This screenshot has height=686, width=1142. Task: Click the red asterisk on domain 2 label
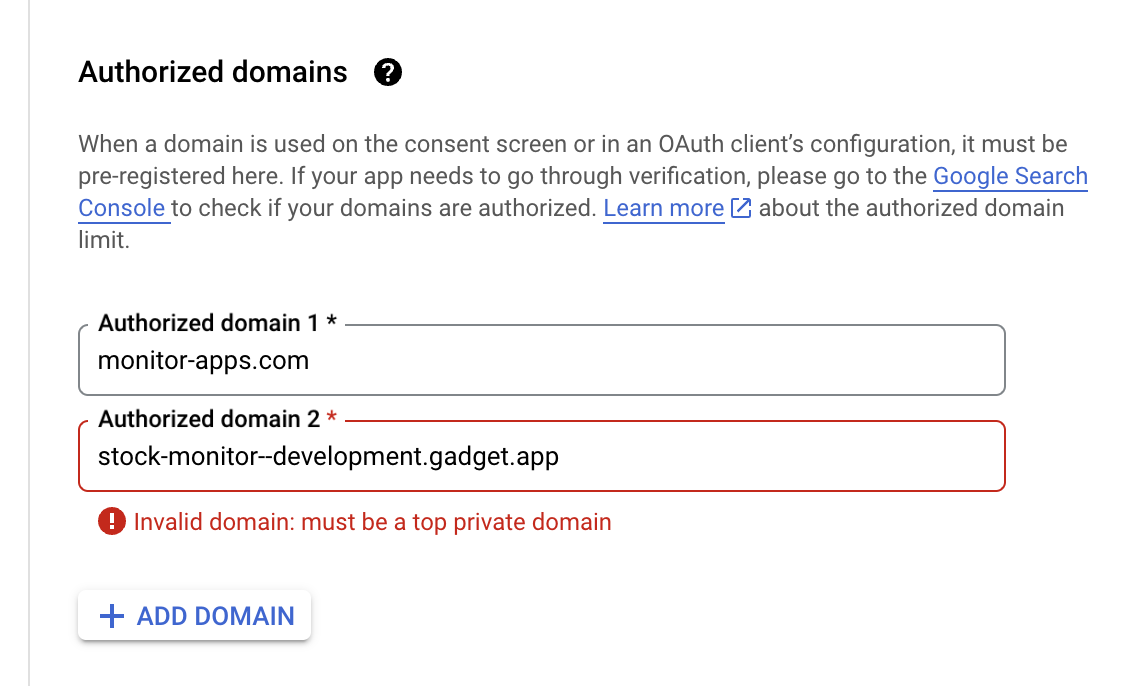point(332,419)
